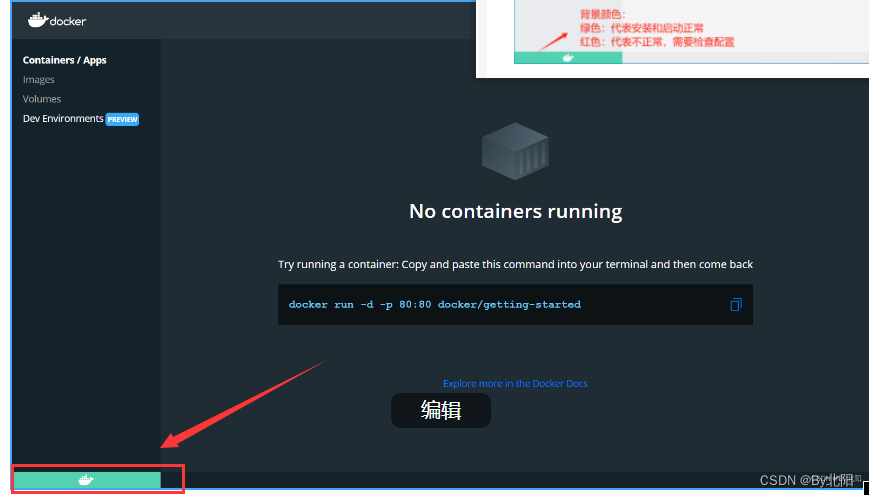
Task: Open the Images section
Action: pos(38,80)
